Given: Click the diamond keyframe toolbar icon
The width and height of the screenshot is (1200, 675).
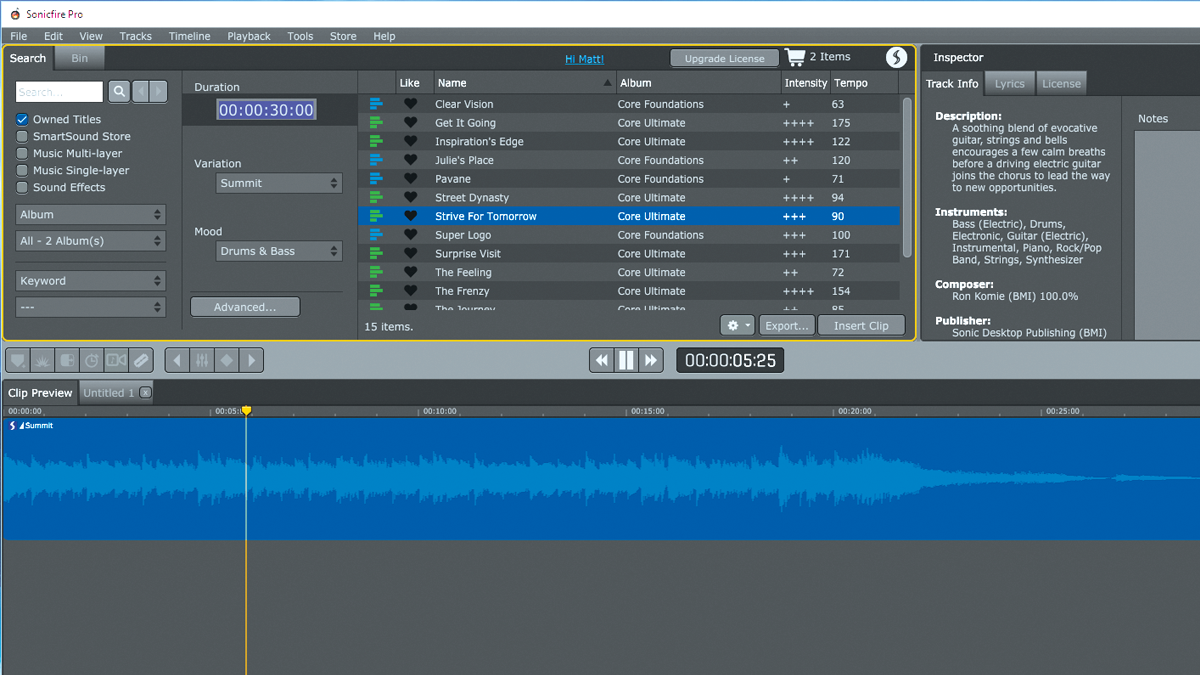Looking at the screenshot, I should point(227,360).
